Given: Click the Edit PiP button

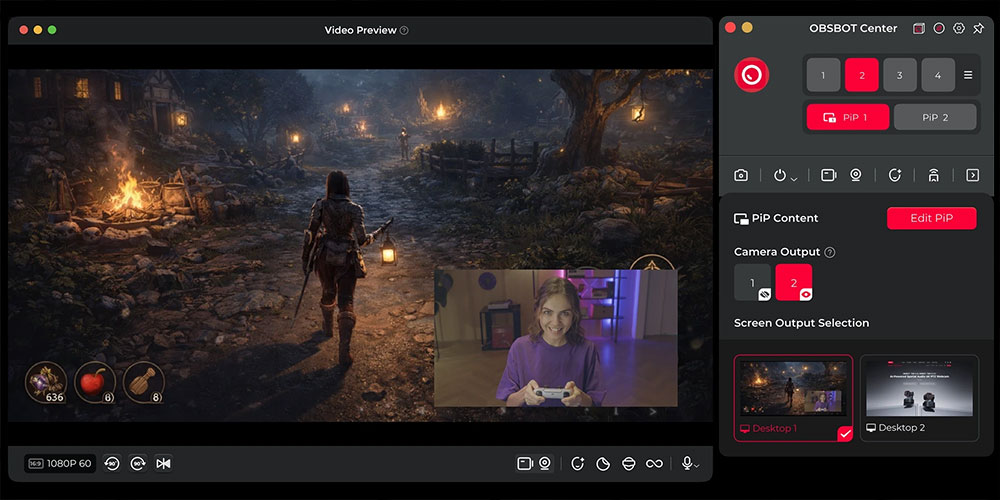Looking at the screenshot, I should point(932,218).
